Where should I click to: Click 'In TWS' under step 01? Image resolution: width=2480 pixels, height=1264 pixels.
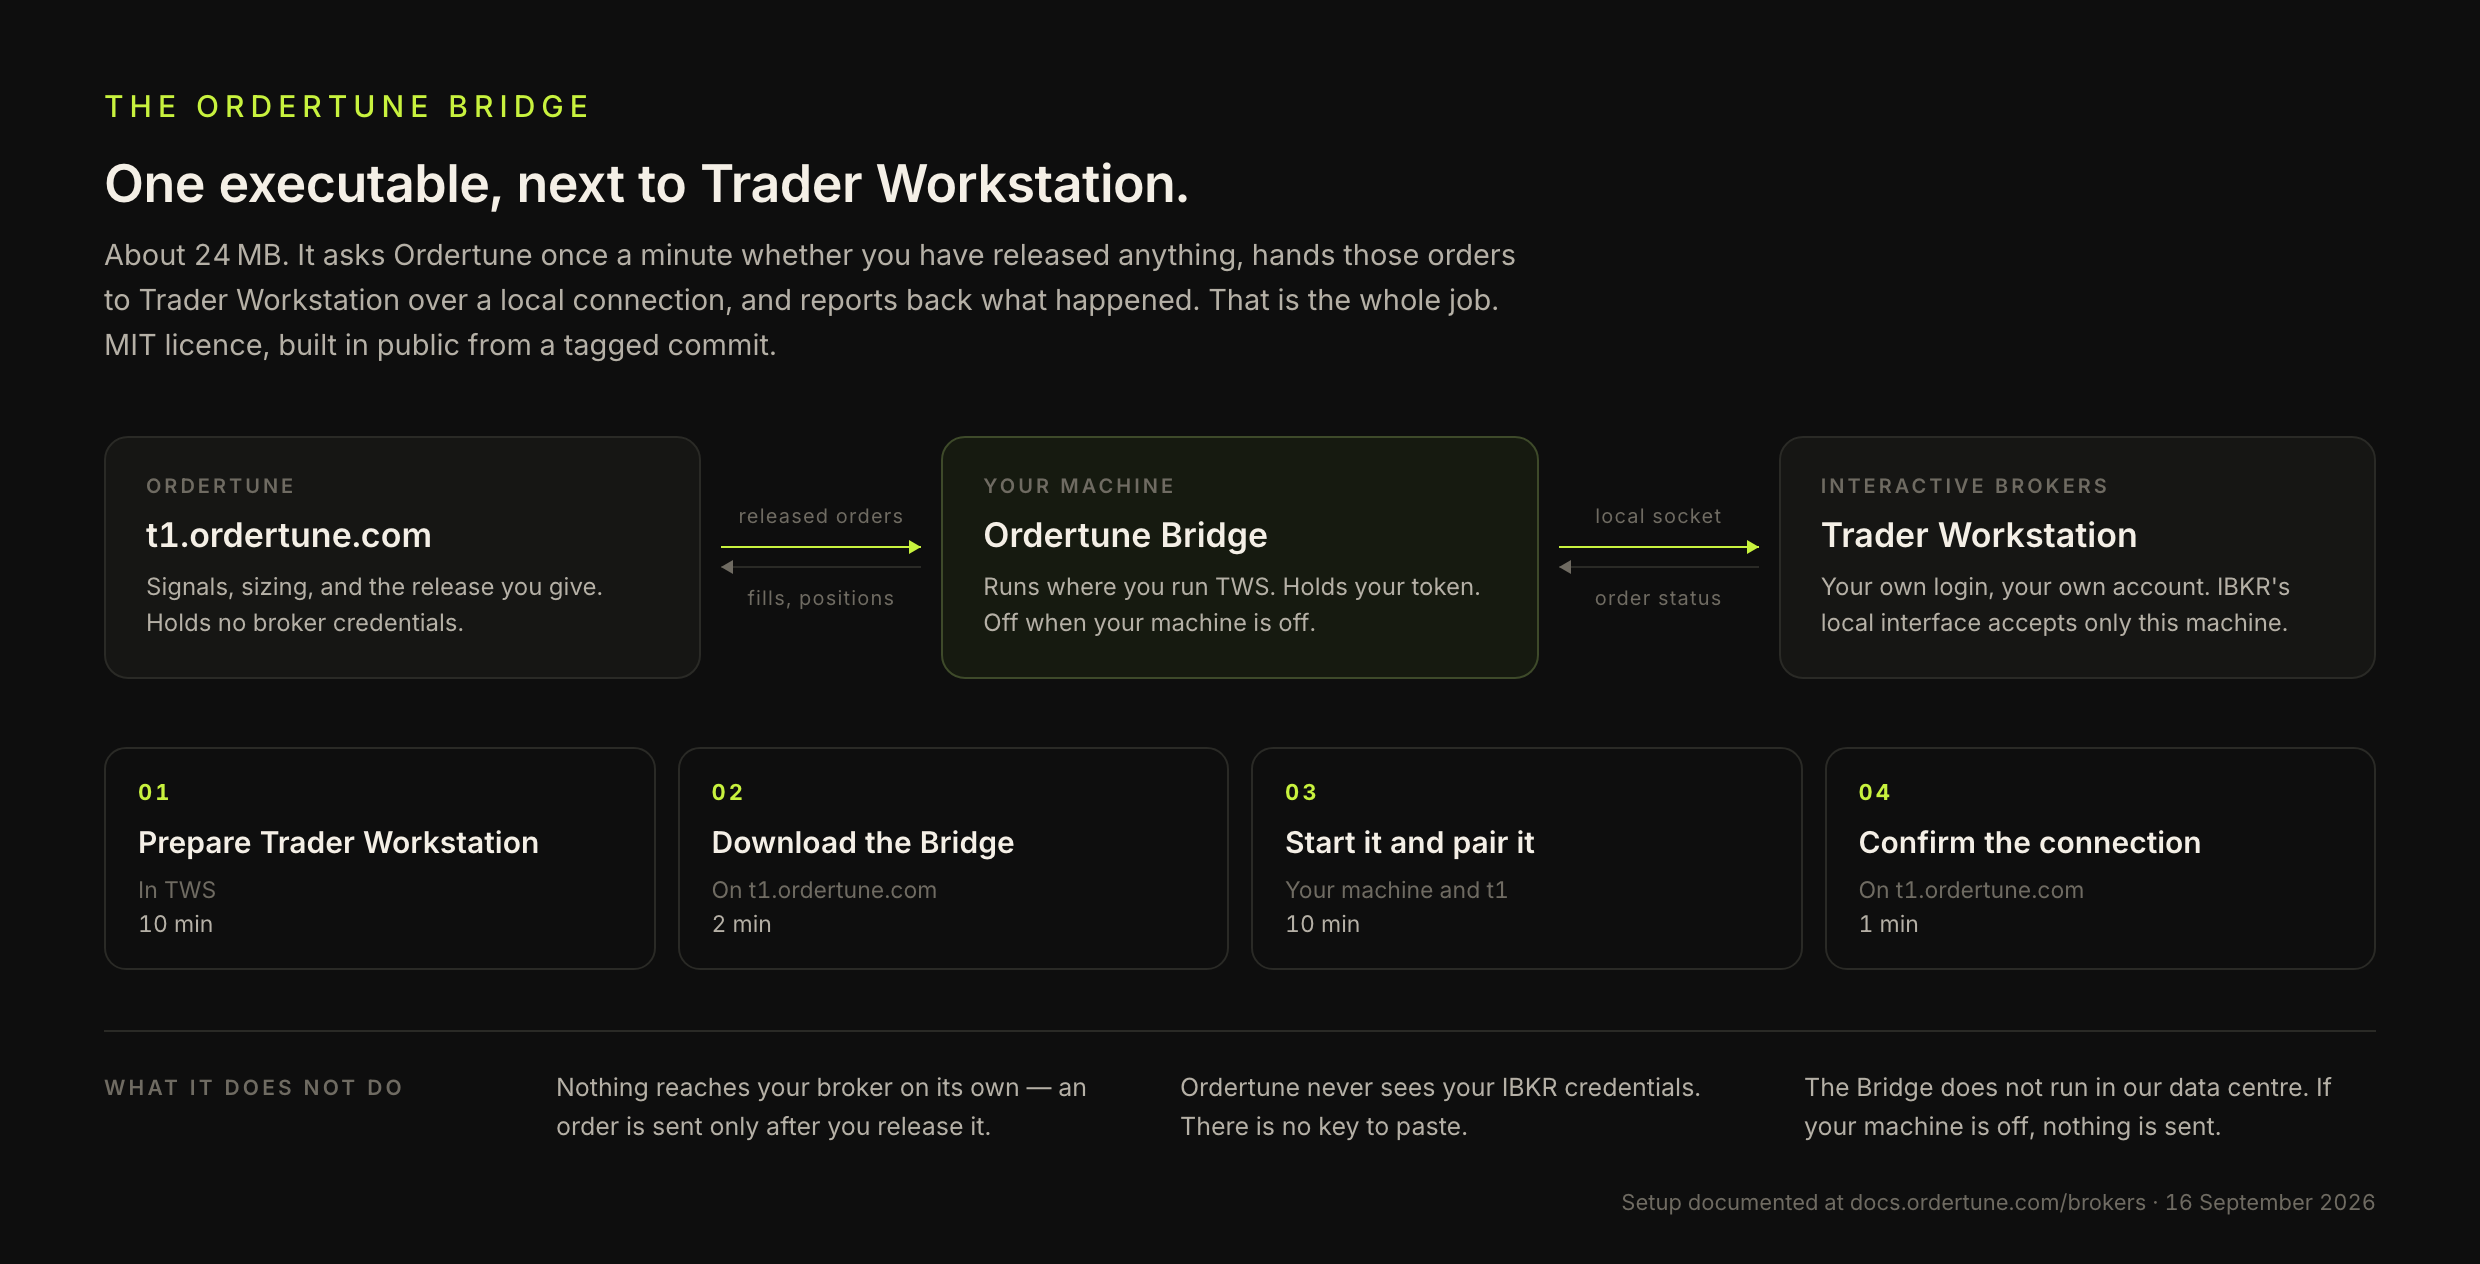[177, 890]
